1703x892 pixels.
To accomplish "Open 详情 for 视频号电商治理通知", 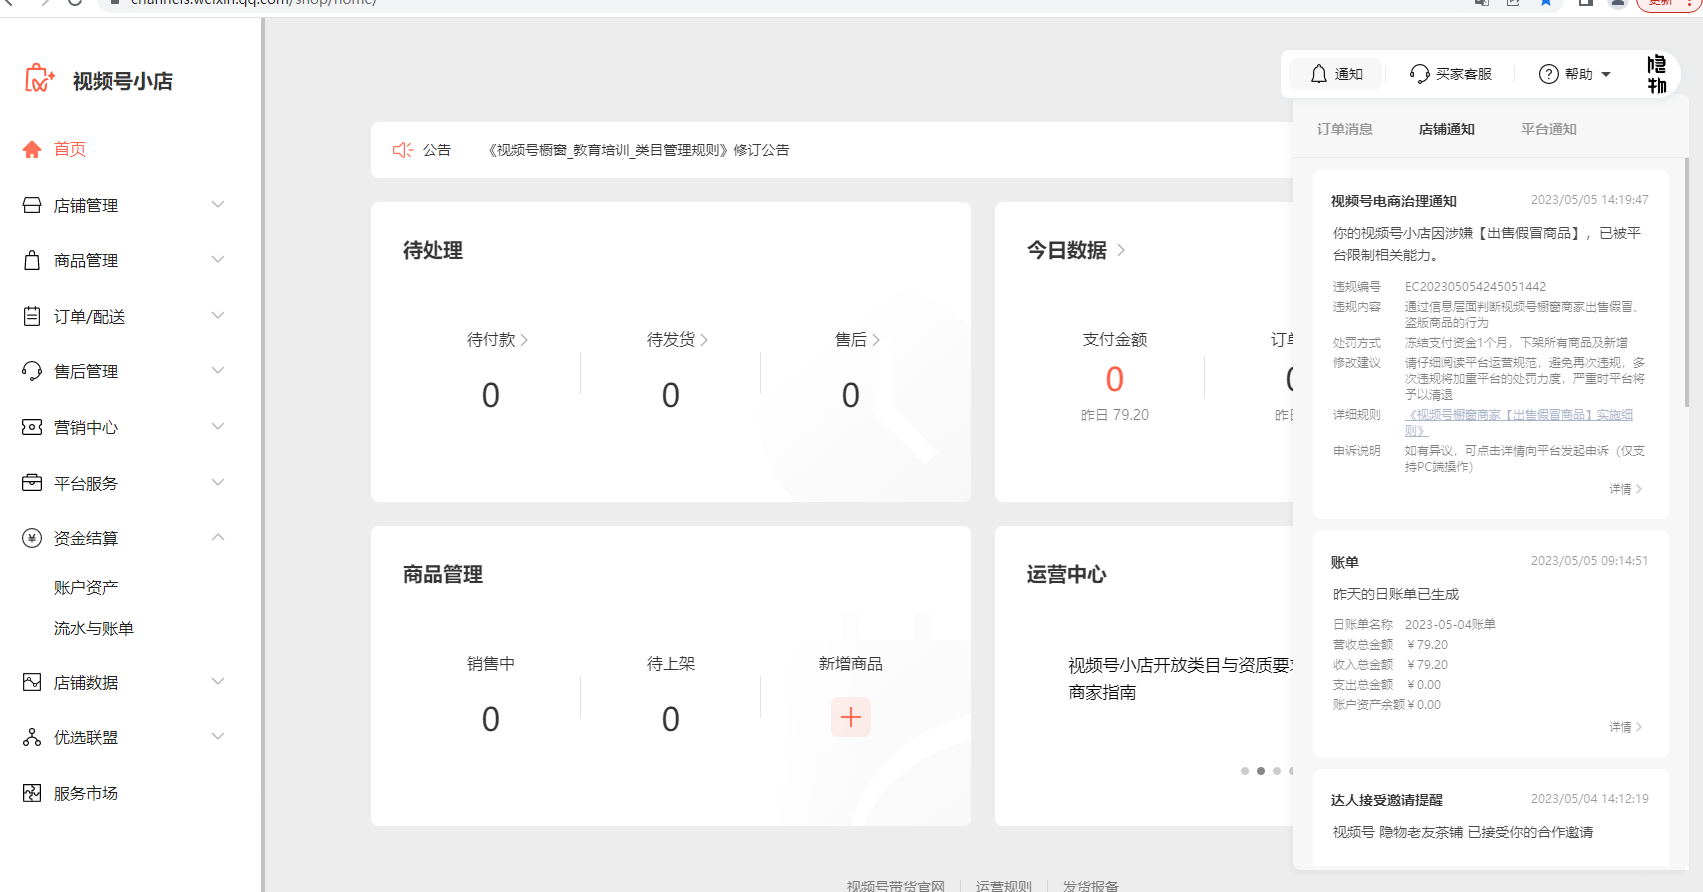I will (x=1625, y=489).
